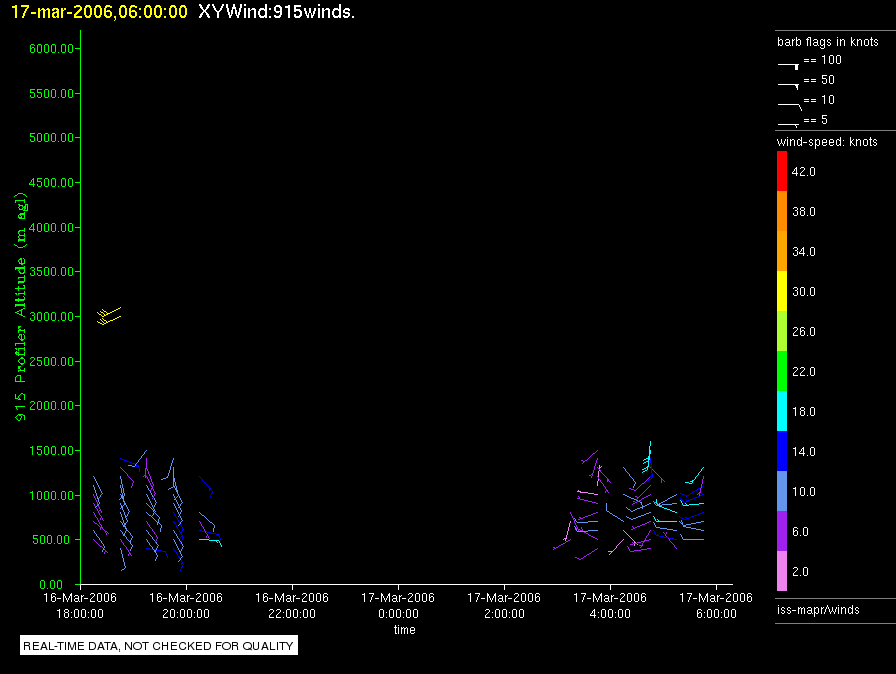
Task: Click the yellow-green 26.0 knots color band
Action: click(x=782, y=331)
